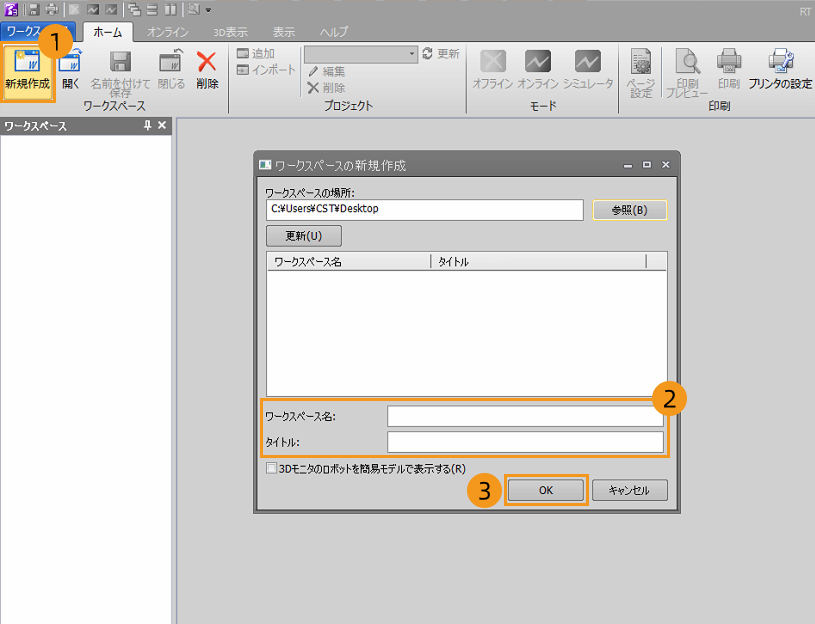Expand the project dropdown in ribbon

[412, 54]
